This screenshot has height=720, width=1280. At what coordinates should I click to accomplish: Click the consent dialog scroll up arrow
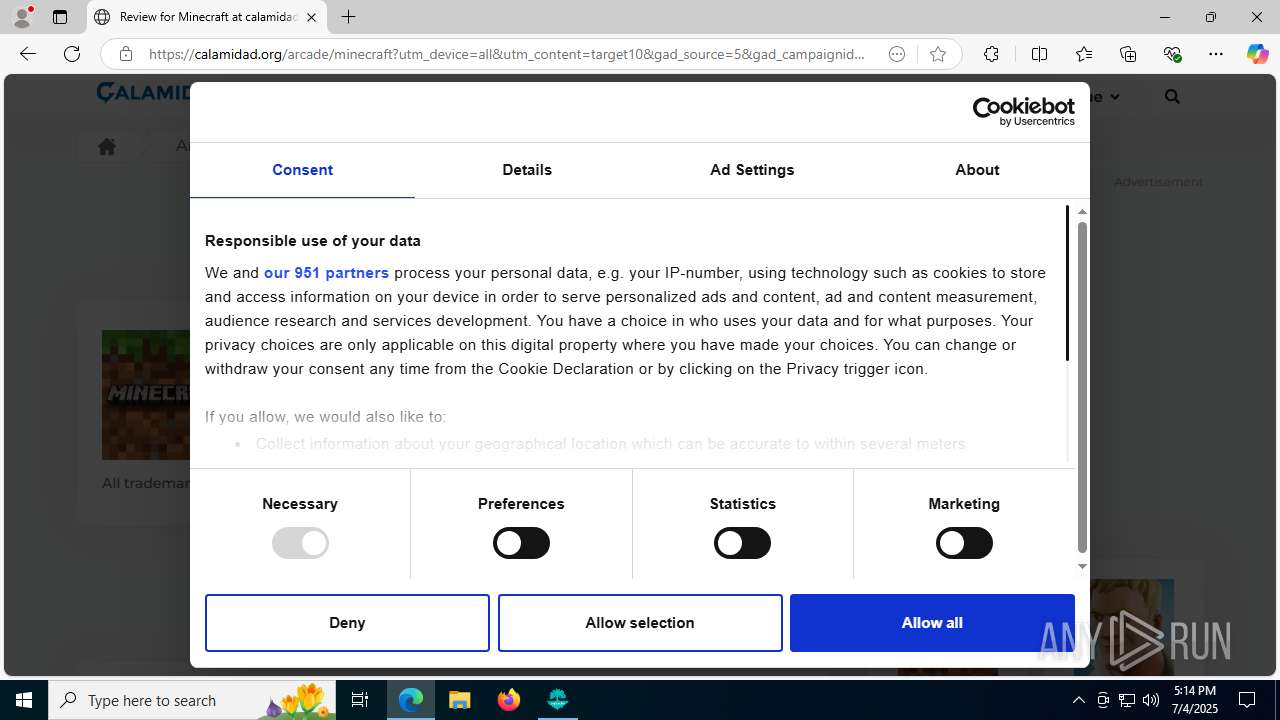pyautogui.click(x=1082, y=212)
